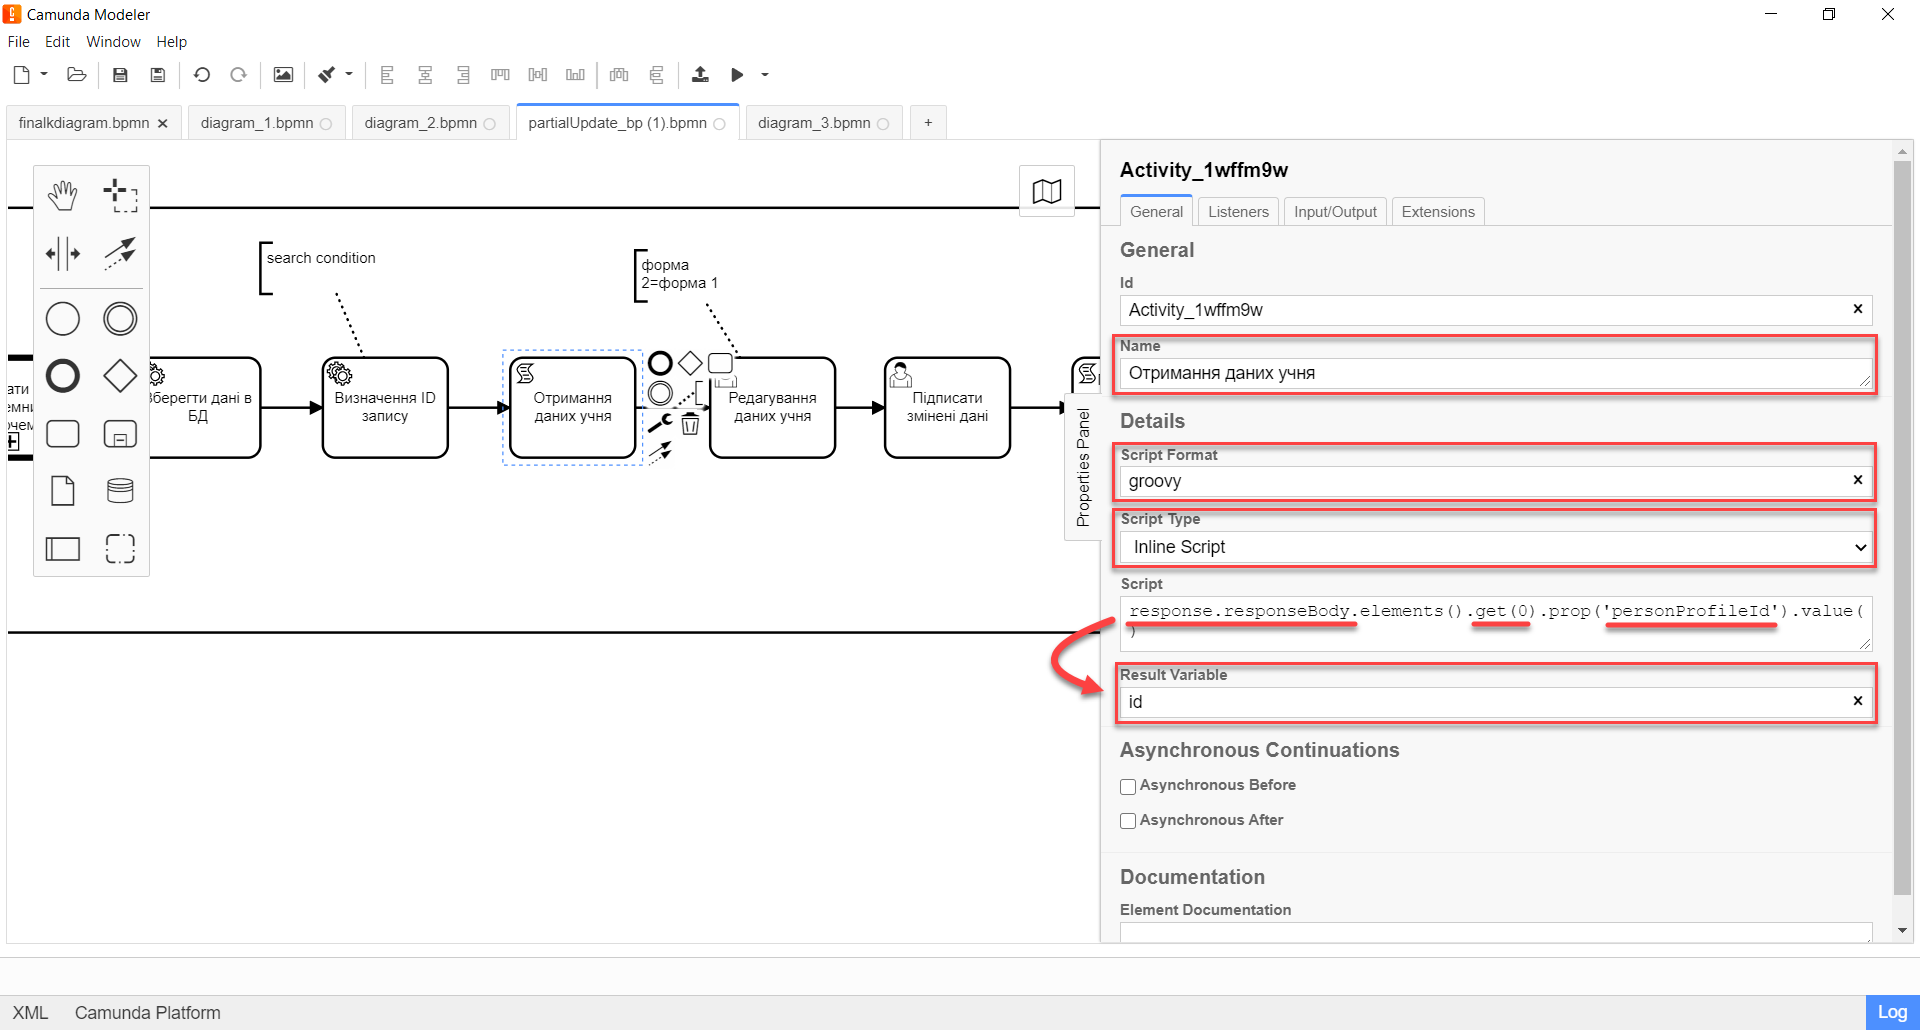The image size is (1920, 1030).
Task: Align selected elements to the left
Action: coord(387,75)
